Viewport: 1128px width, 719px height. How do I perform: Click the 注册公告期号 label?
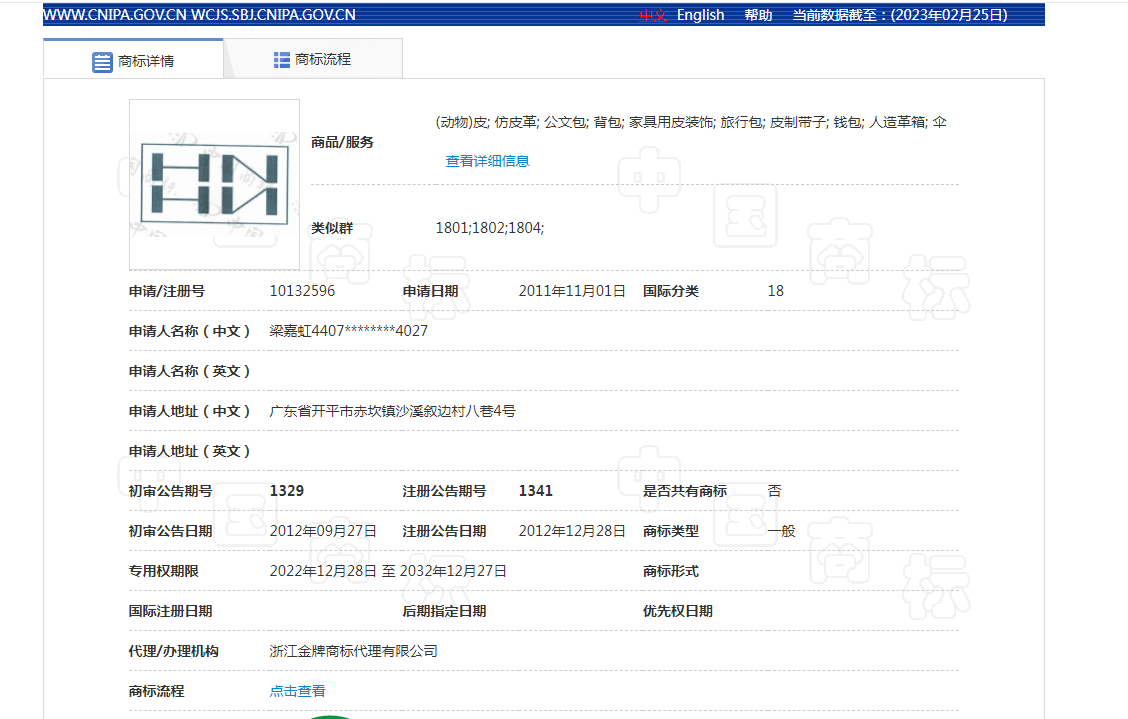coord(444,491)
